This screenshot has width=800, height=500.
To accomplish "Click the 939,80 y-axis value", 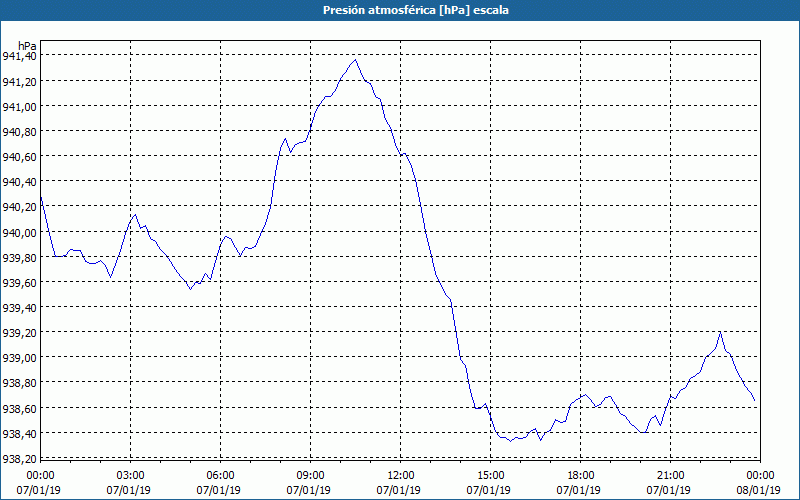I will [x=19, y=257].
